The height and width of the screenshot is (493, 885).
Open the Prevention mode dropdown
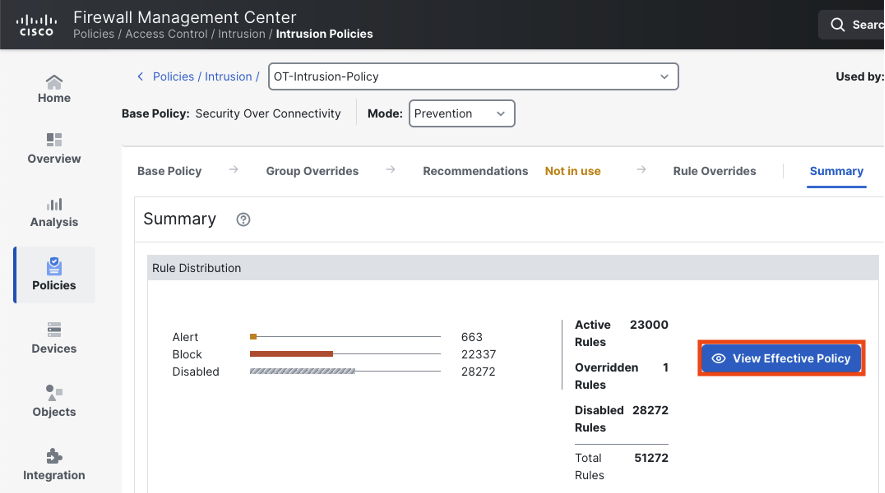462,114
